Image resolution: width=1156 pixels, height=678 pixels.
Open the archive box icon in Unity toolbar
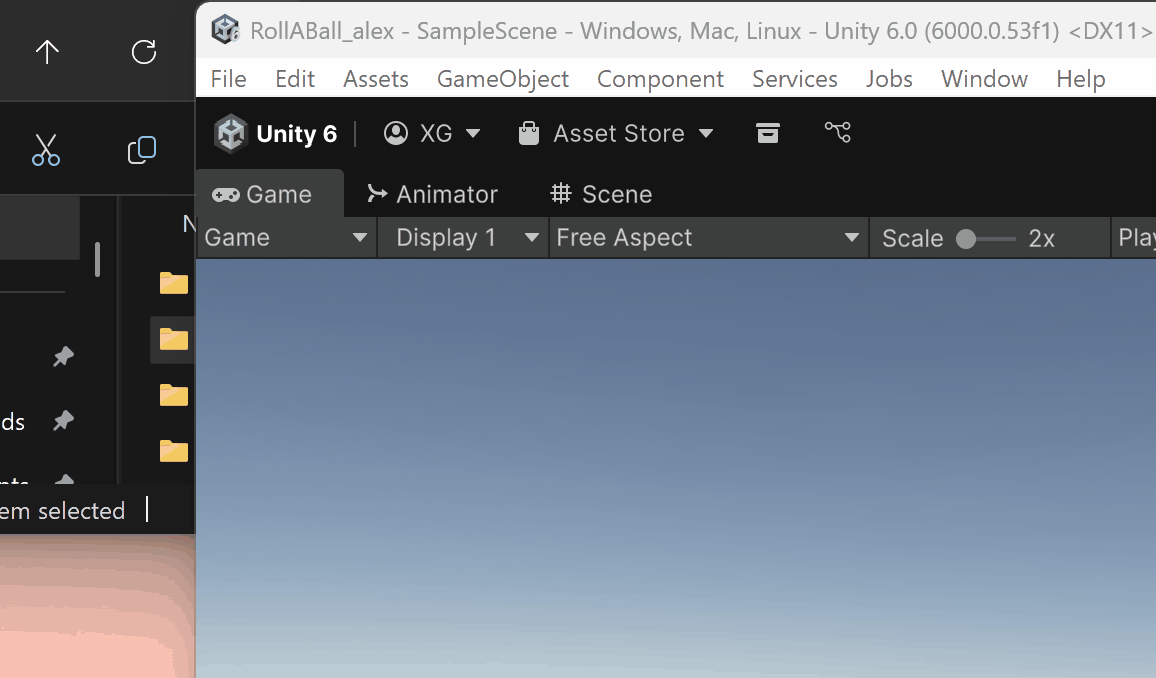pos(768,133)
